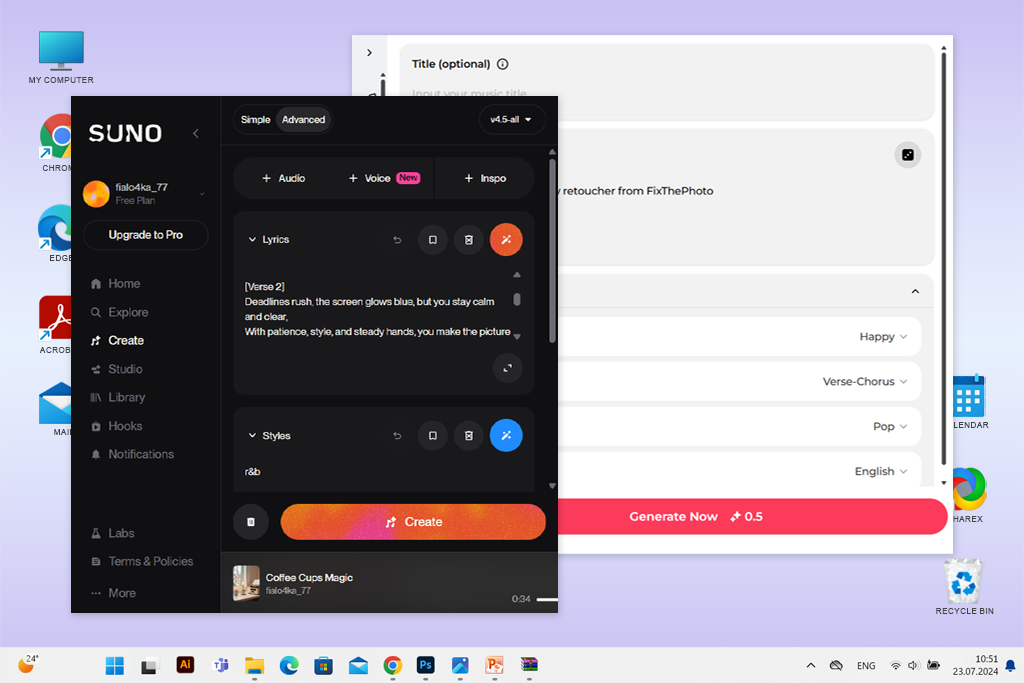Switch to Simple mode
The height and width of the screenshot is (683, 1024).
coord(255,119)
